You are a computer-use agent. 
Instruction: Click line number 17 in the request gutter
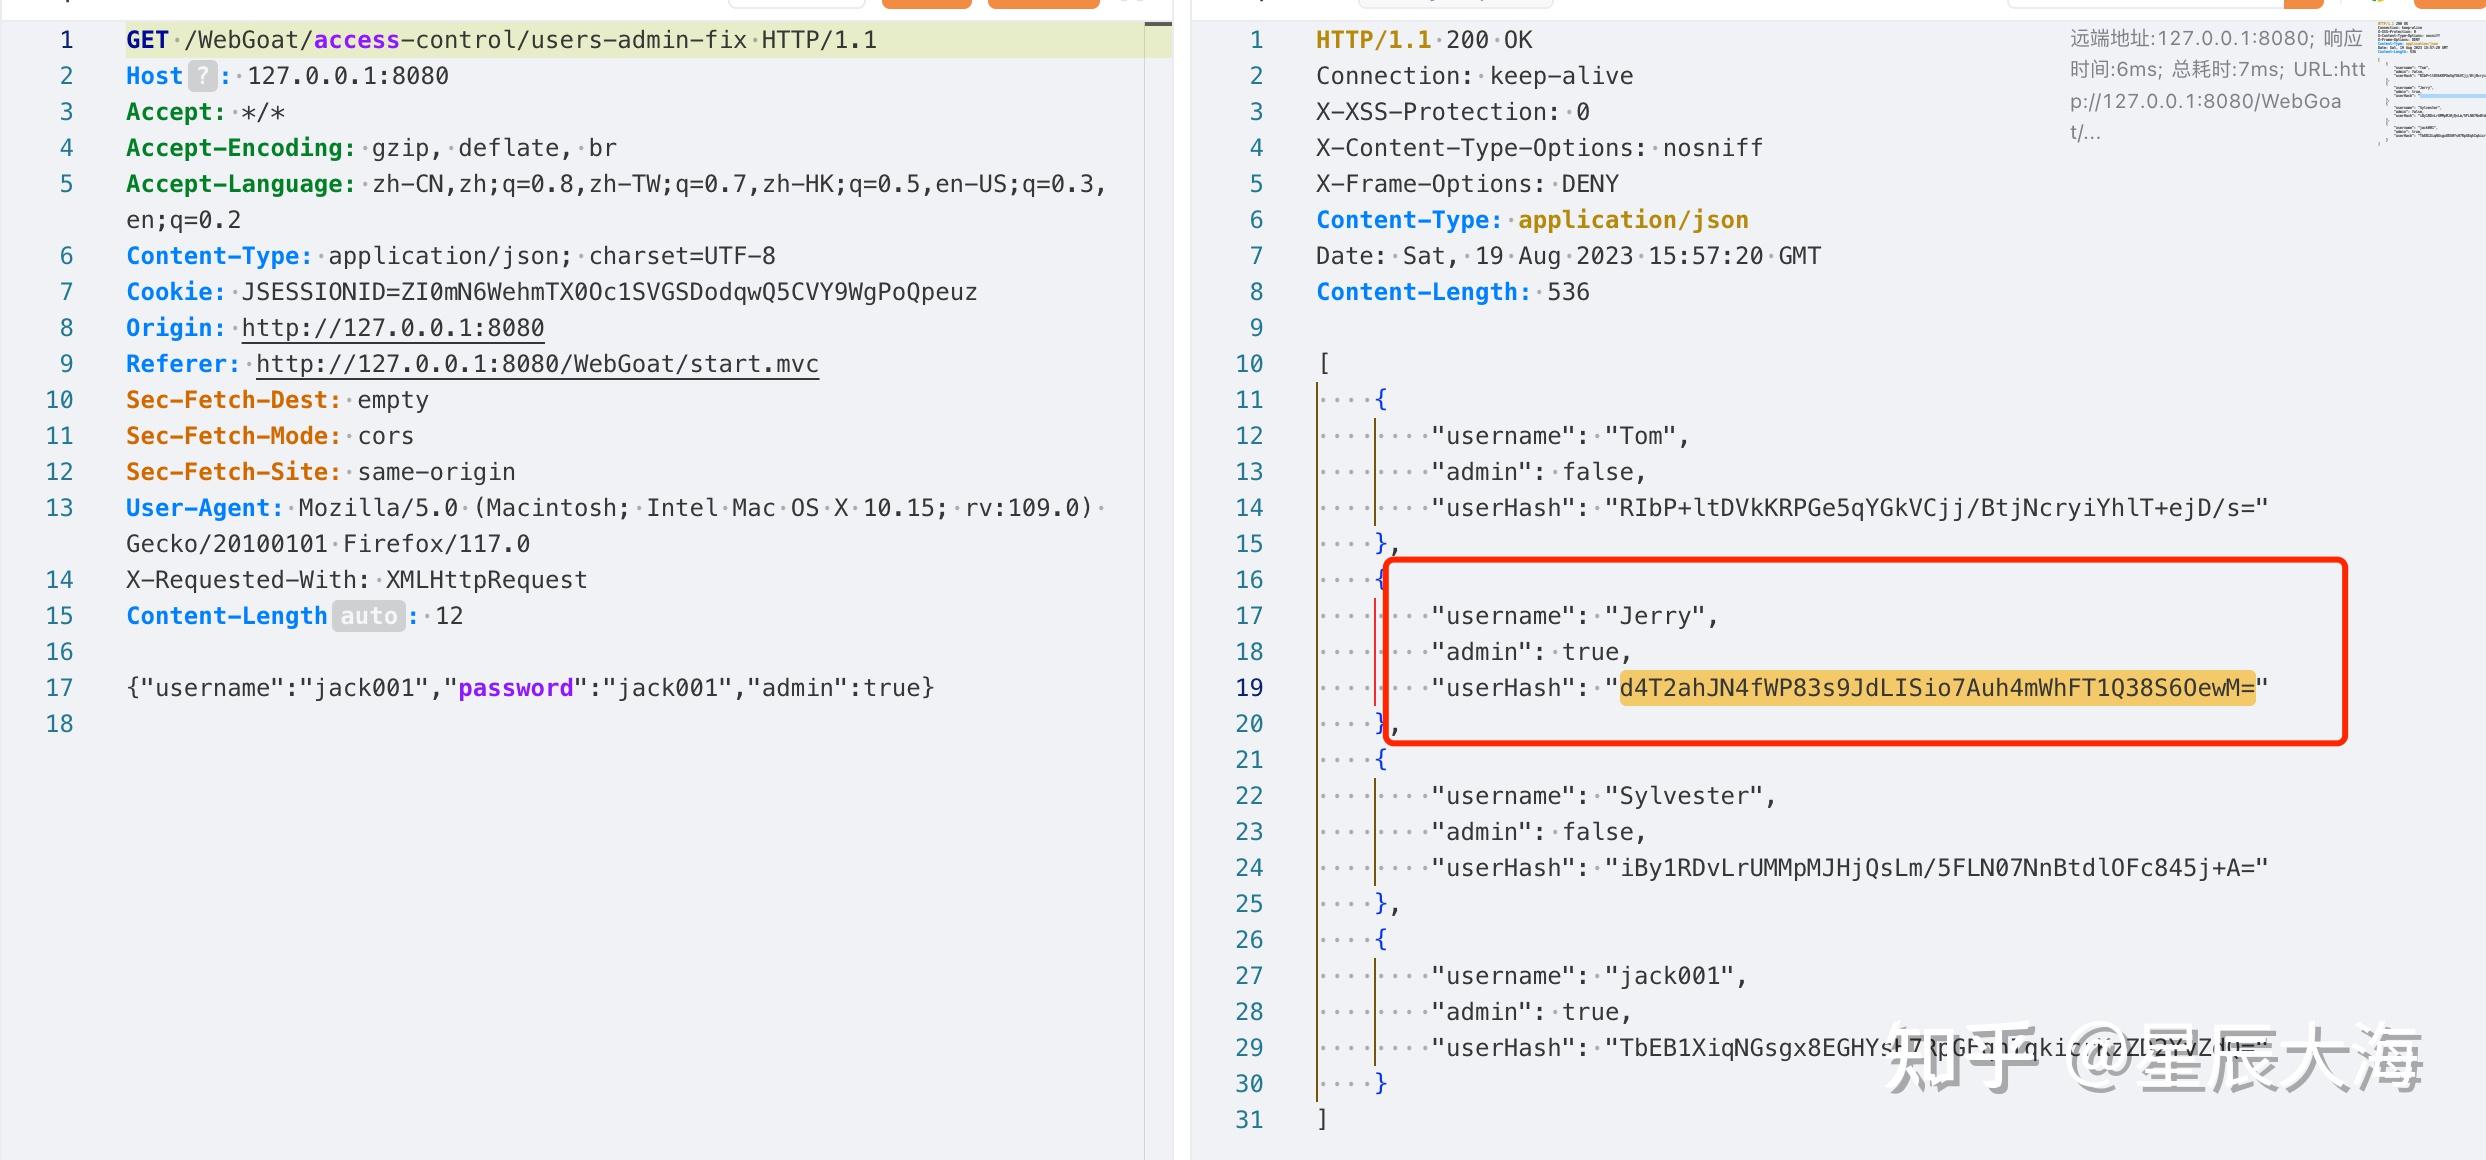tap(60, 688)
